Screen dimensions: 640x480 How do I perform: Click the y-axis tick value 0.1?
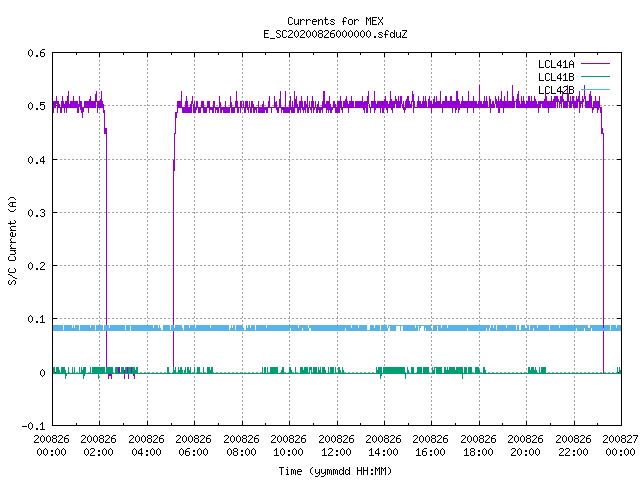tap(36, 319)
